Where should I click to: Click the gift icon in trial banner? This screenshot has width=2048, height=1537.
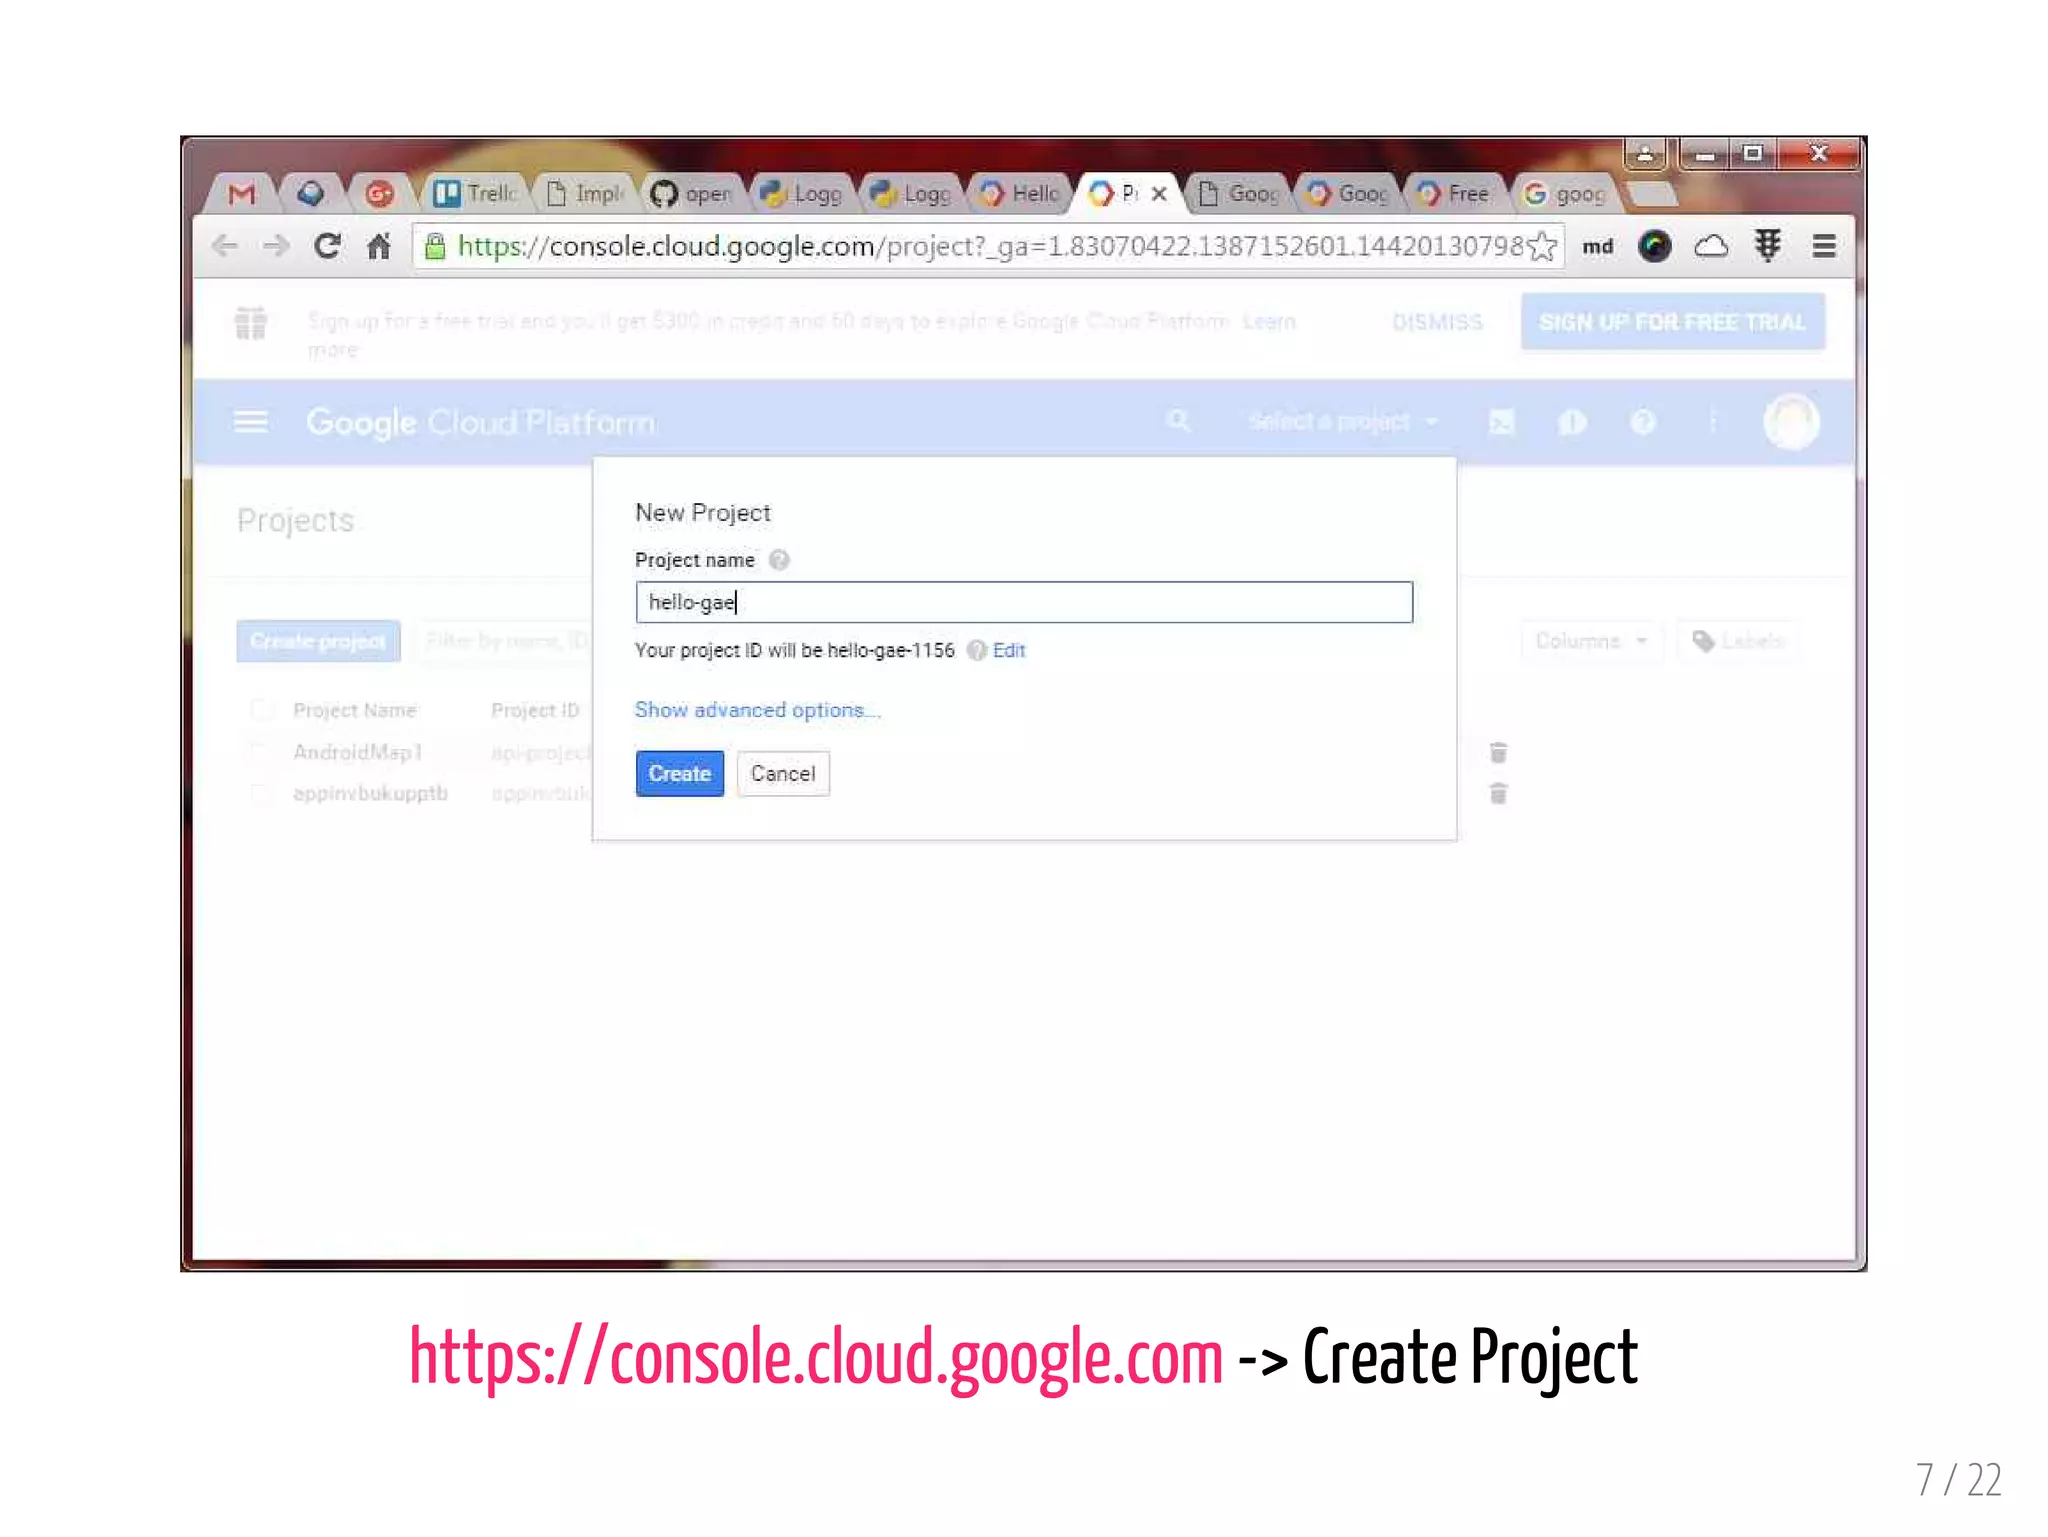click(250, 323)
